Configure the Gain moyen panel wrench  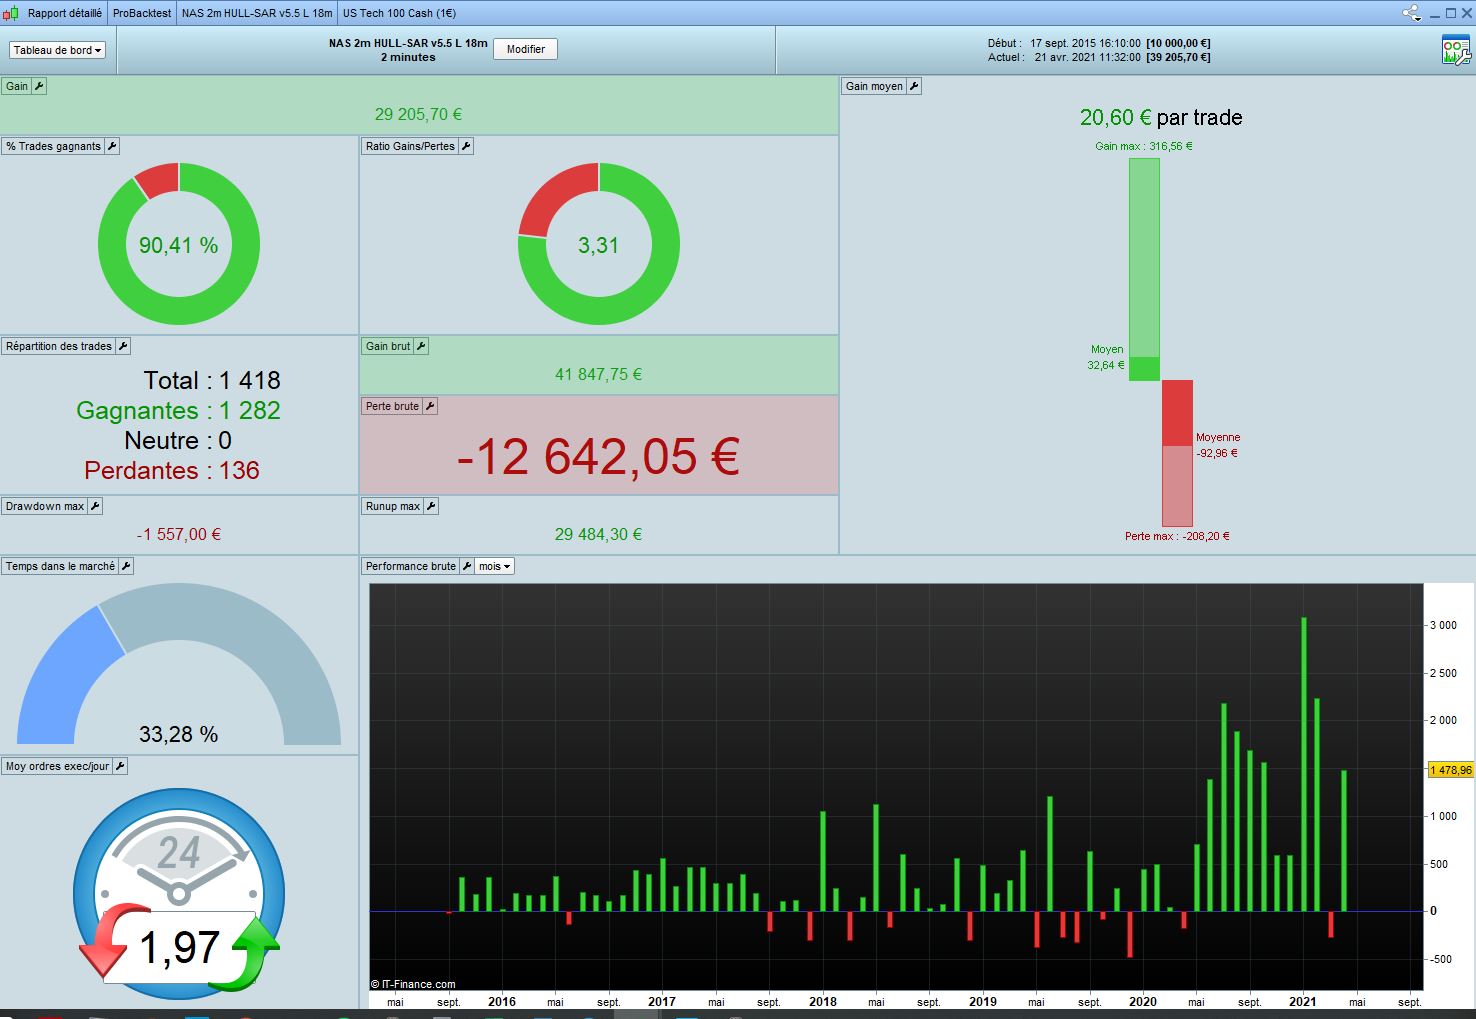914,86
